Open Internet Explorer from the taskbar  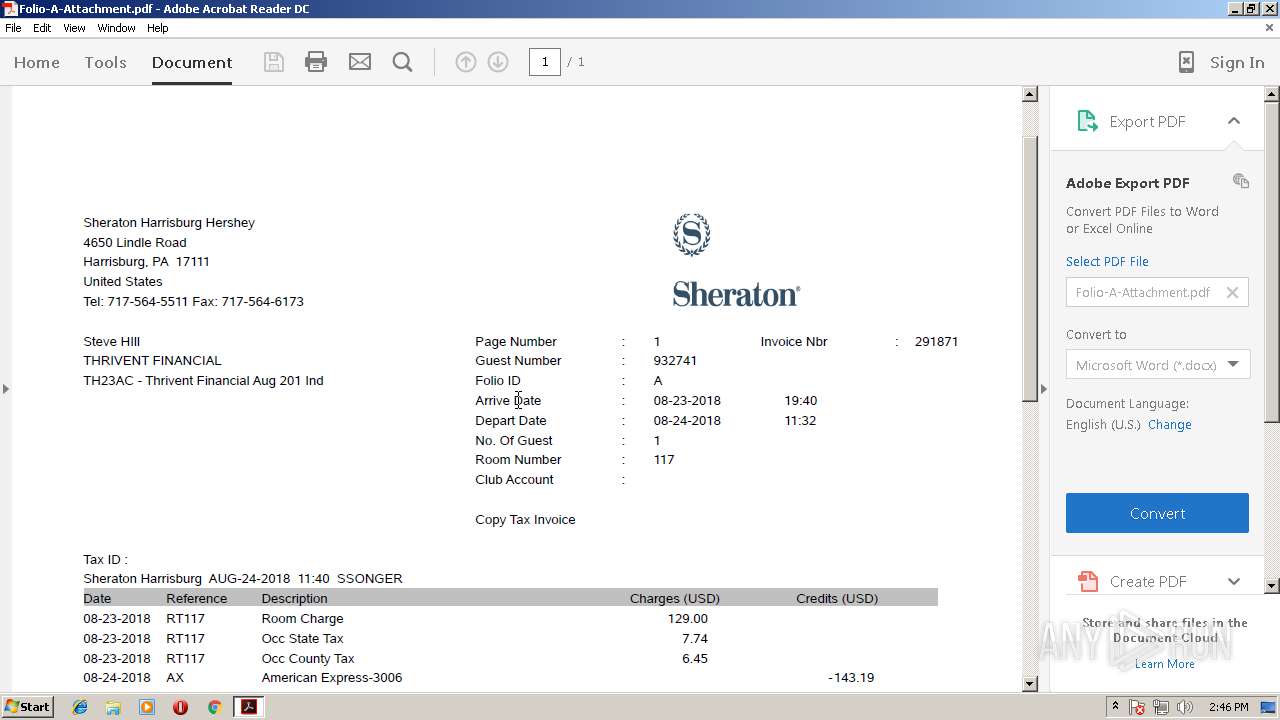(80, 707)
